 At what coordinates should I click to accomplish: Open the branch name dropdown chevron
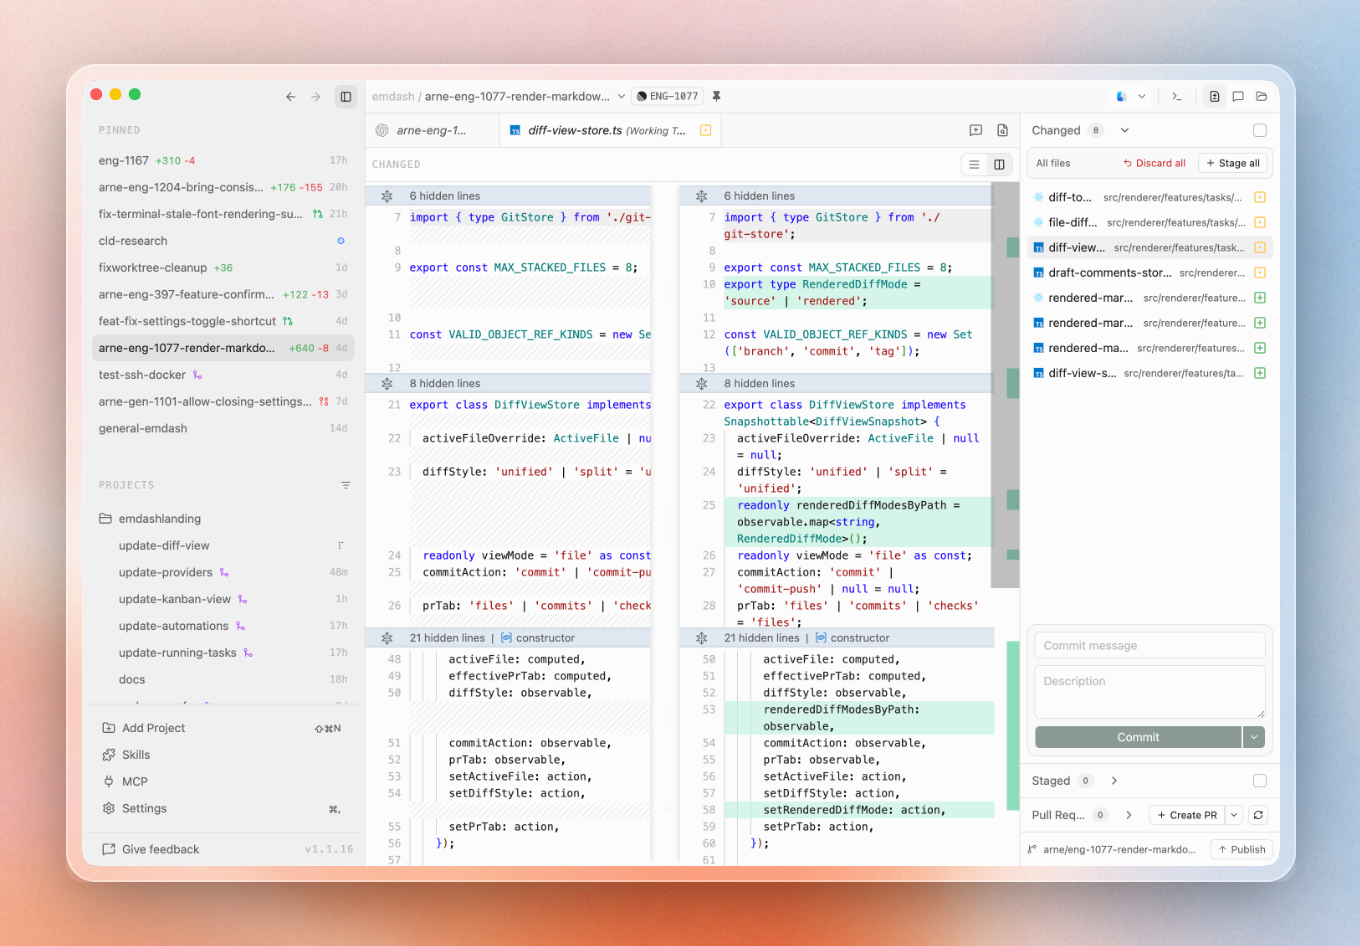coord(621,97)
